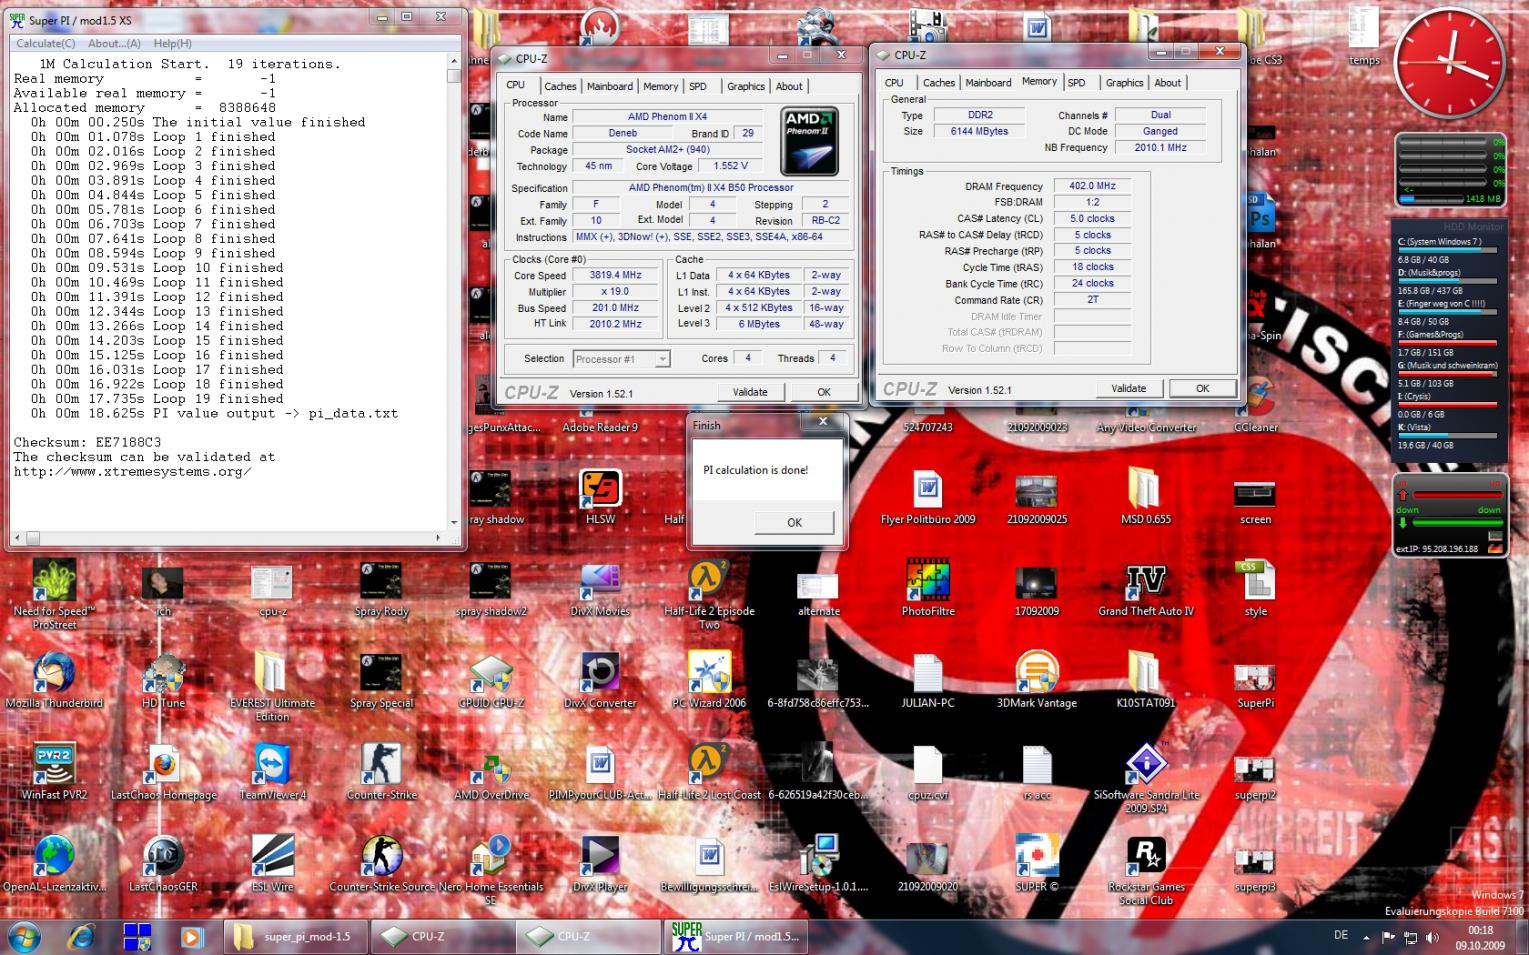Switch to Super PI taskbar button
Image resolution: width=1529 pixels, height=955 pixels.
(737, 937)
